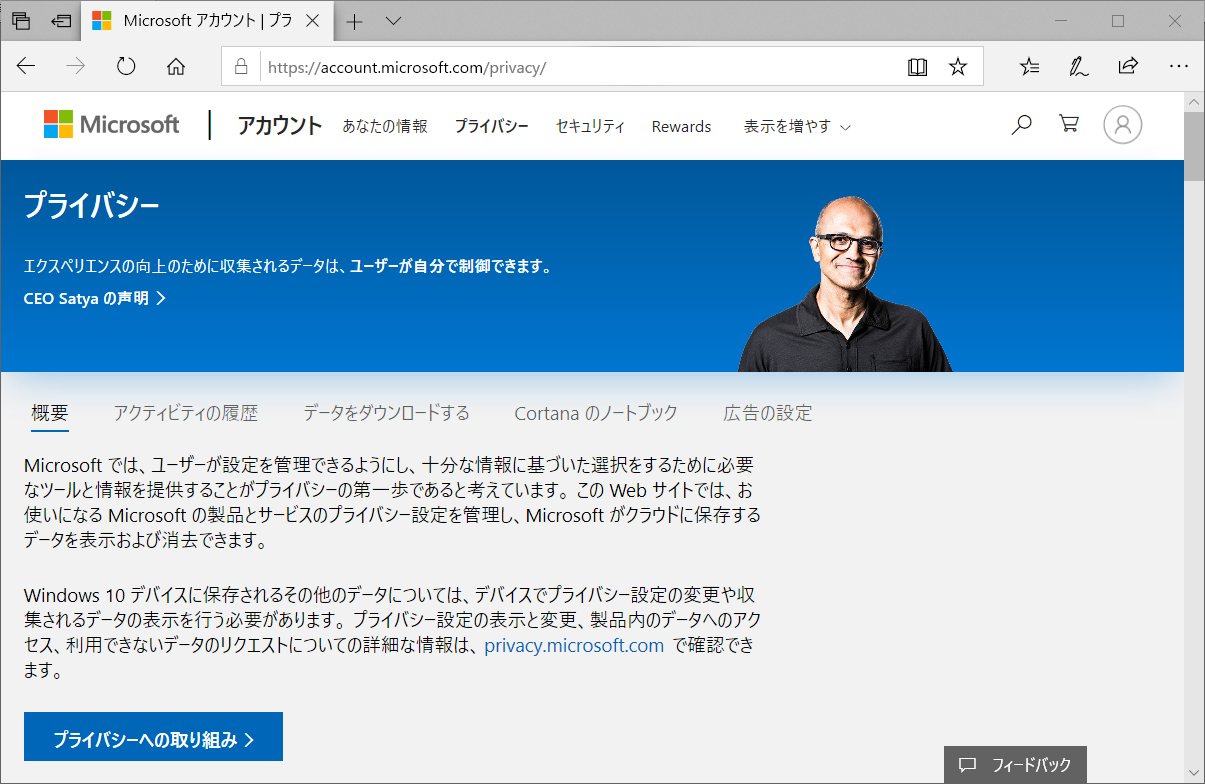
Task: Show tab previews chevron
Action: point(393,20)
